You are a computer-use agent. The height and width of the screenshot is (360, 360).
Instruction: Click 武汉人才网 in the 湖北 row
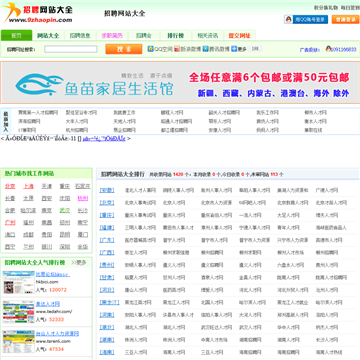(250, 328)
